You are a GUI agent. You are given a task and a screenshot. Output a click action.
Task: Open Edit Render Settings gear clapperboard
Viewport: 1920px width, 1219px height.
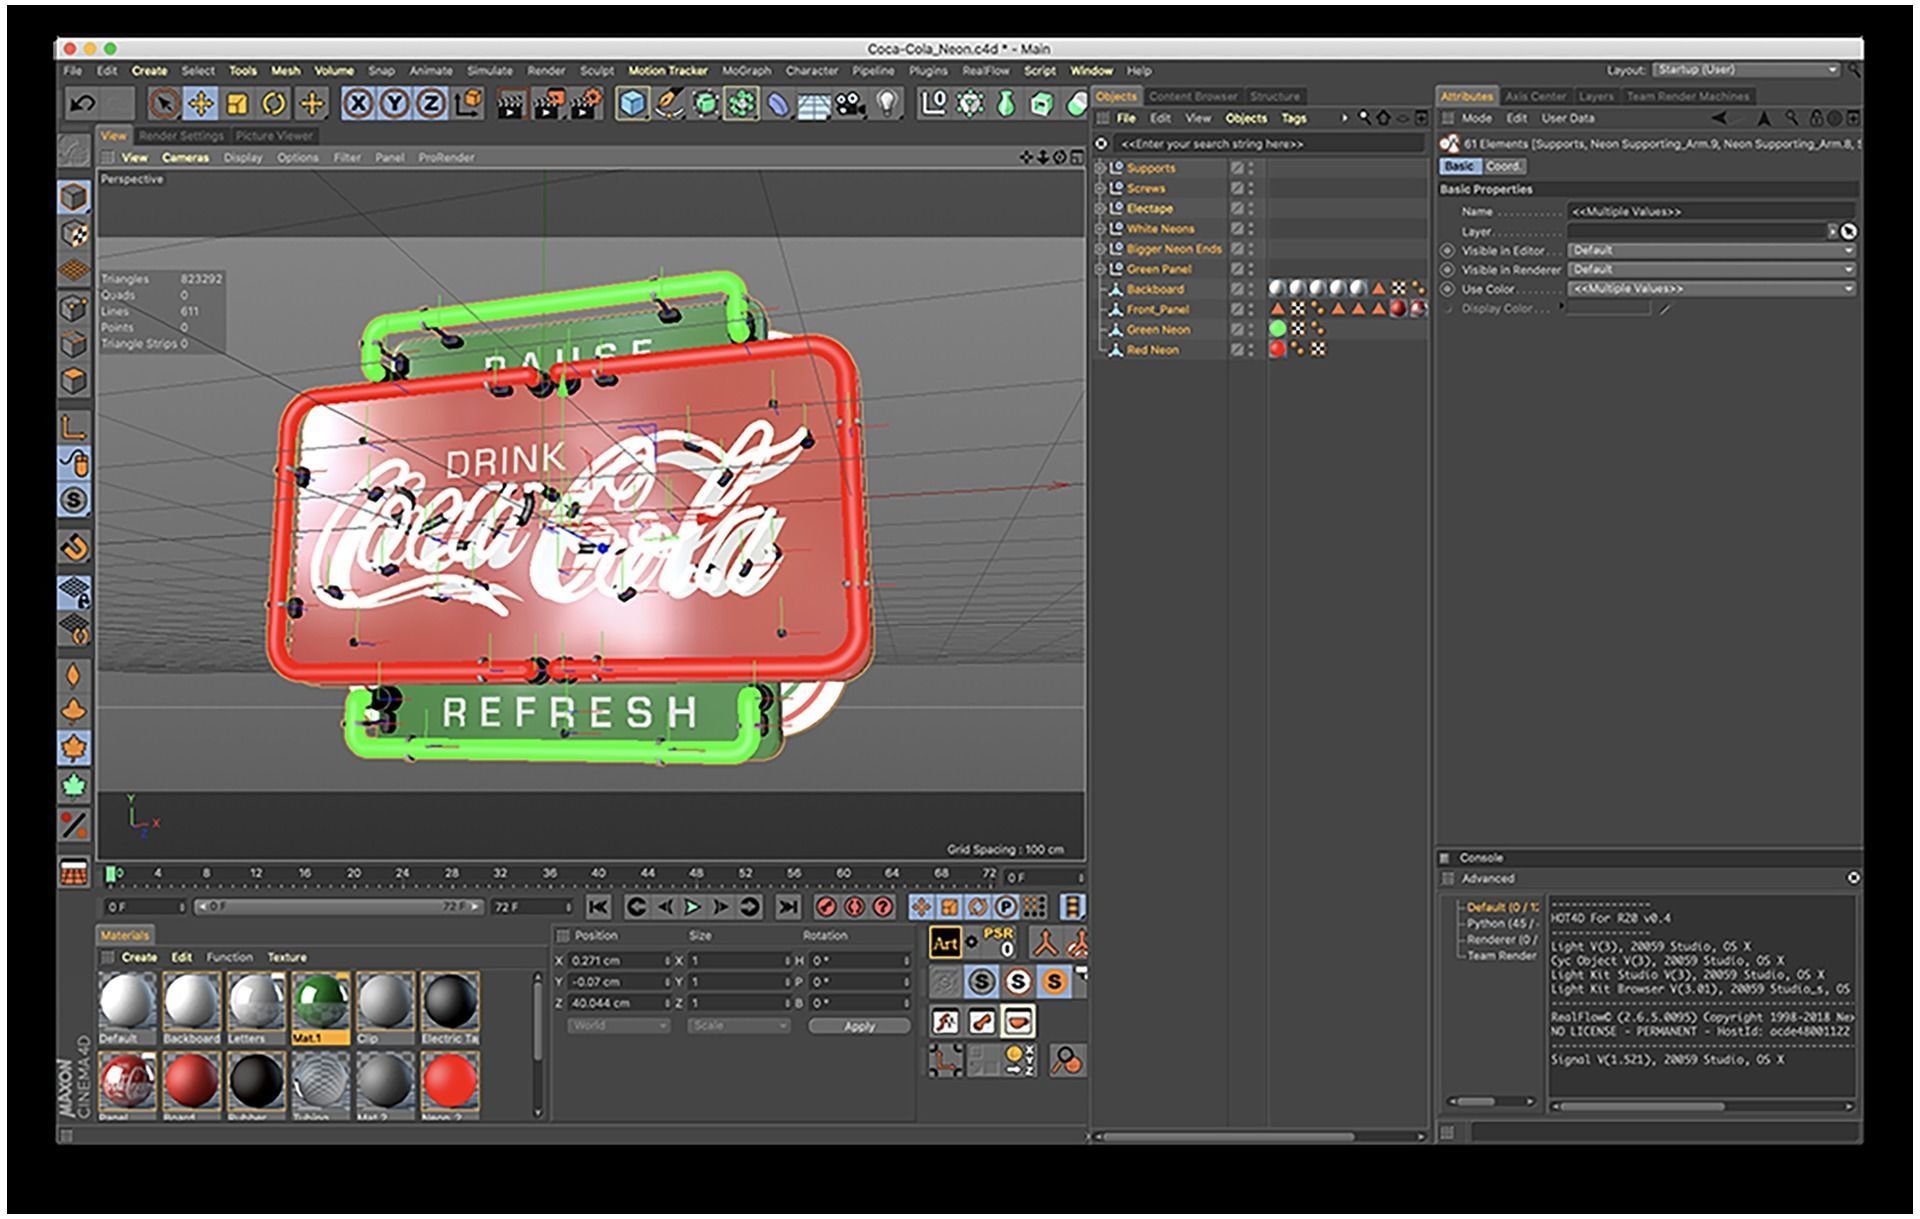point(586,103)
